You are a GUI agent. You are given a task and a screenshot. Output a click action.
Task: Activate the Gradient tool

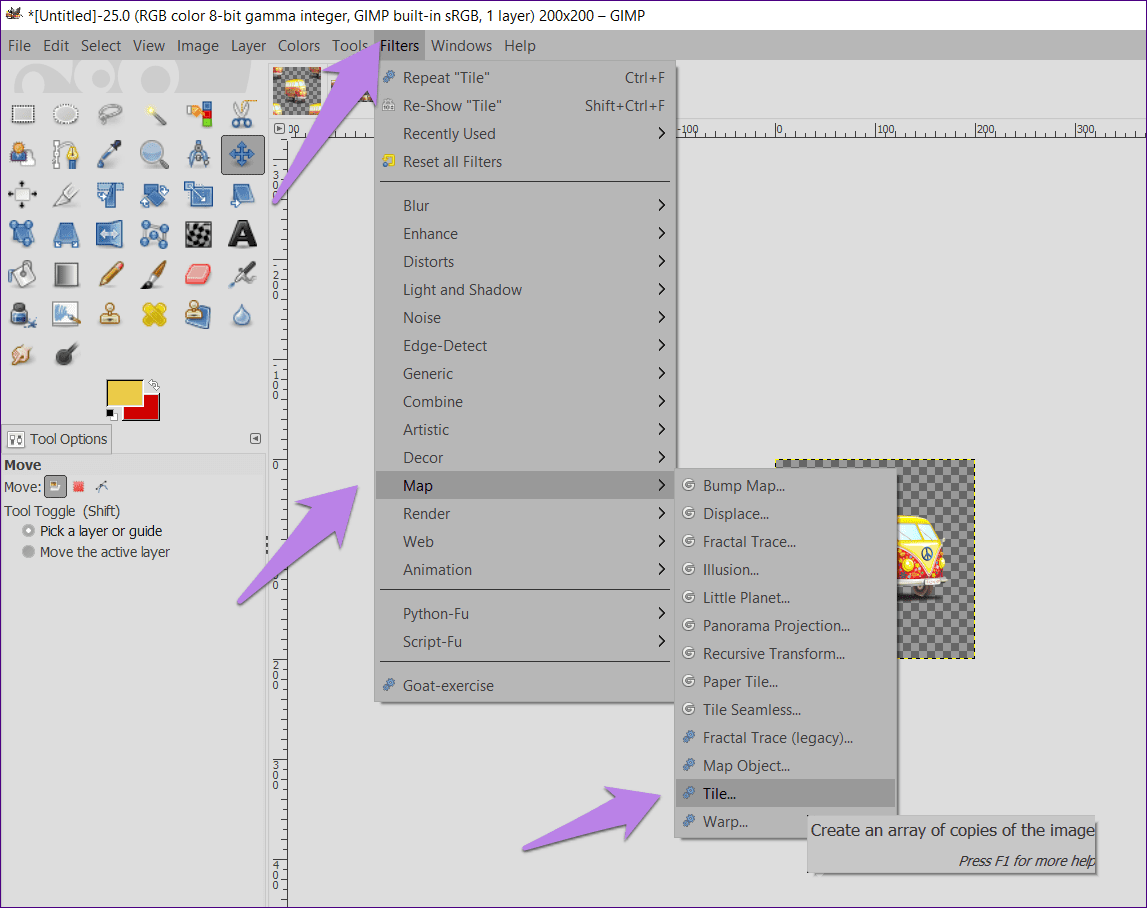coord(66,275)
